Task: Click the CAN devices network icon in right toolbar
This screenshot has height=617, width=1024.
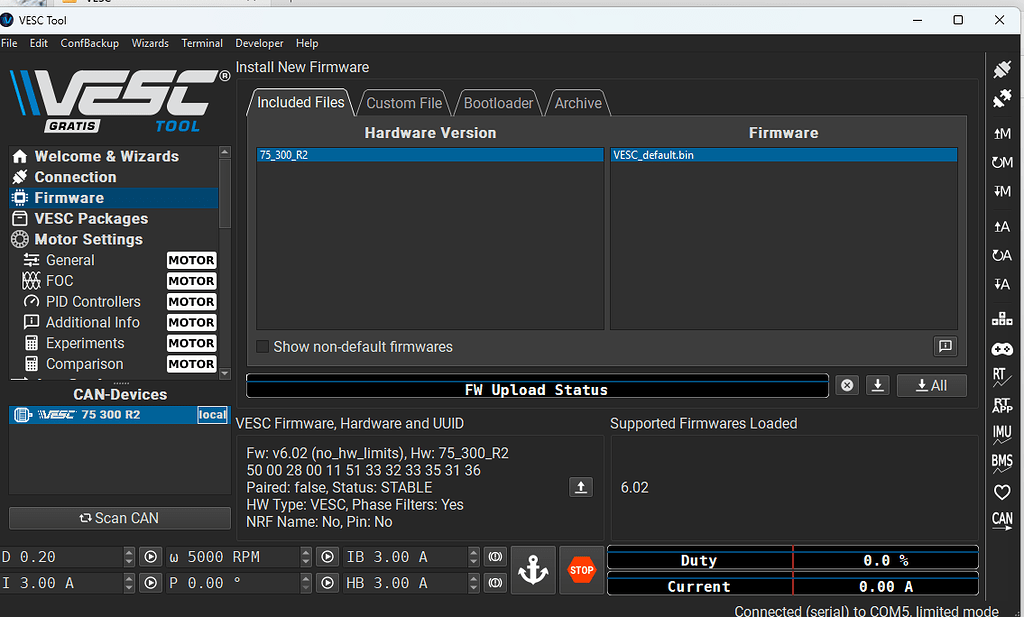Action: (1002, 319)
